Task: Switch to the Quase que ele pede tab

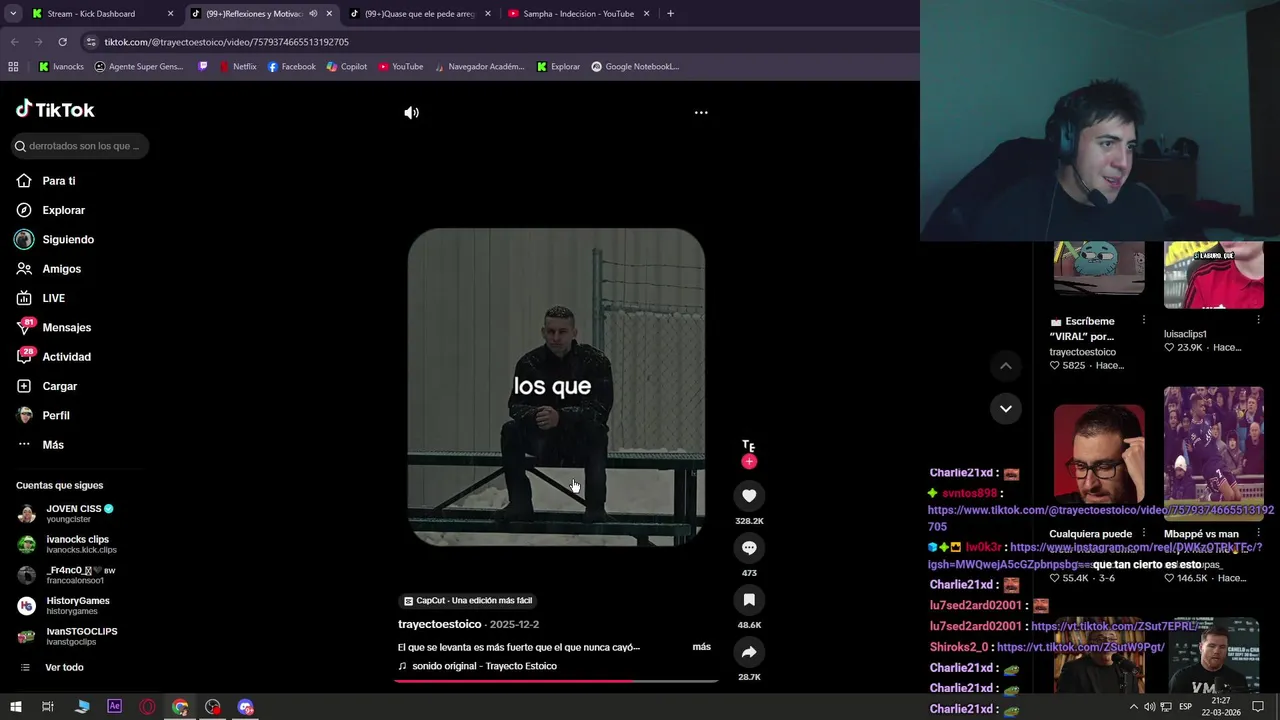Action: [x=420, y=14]
